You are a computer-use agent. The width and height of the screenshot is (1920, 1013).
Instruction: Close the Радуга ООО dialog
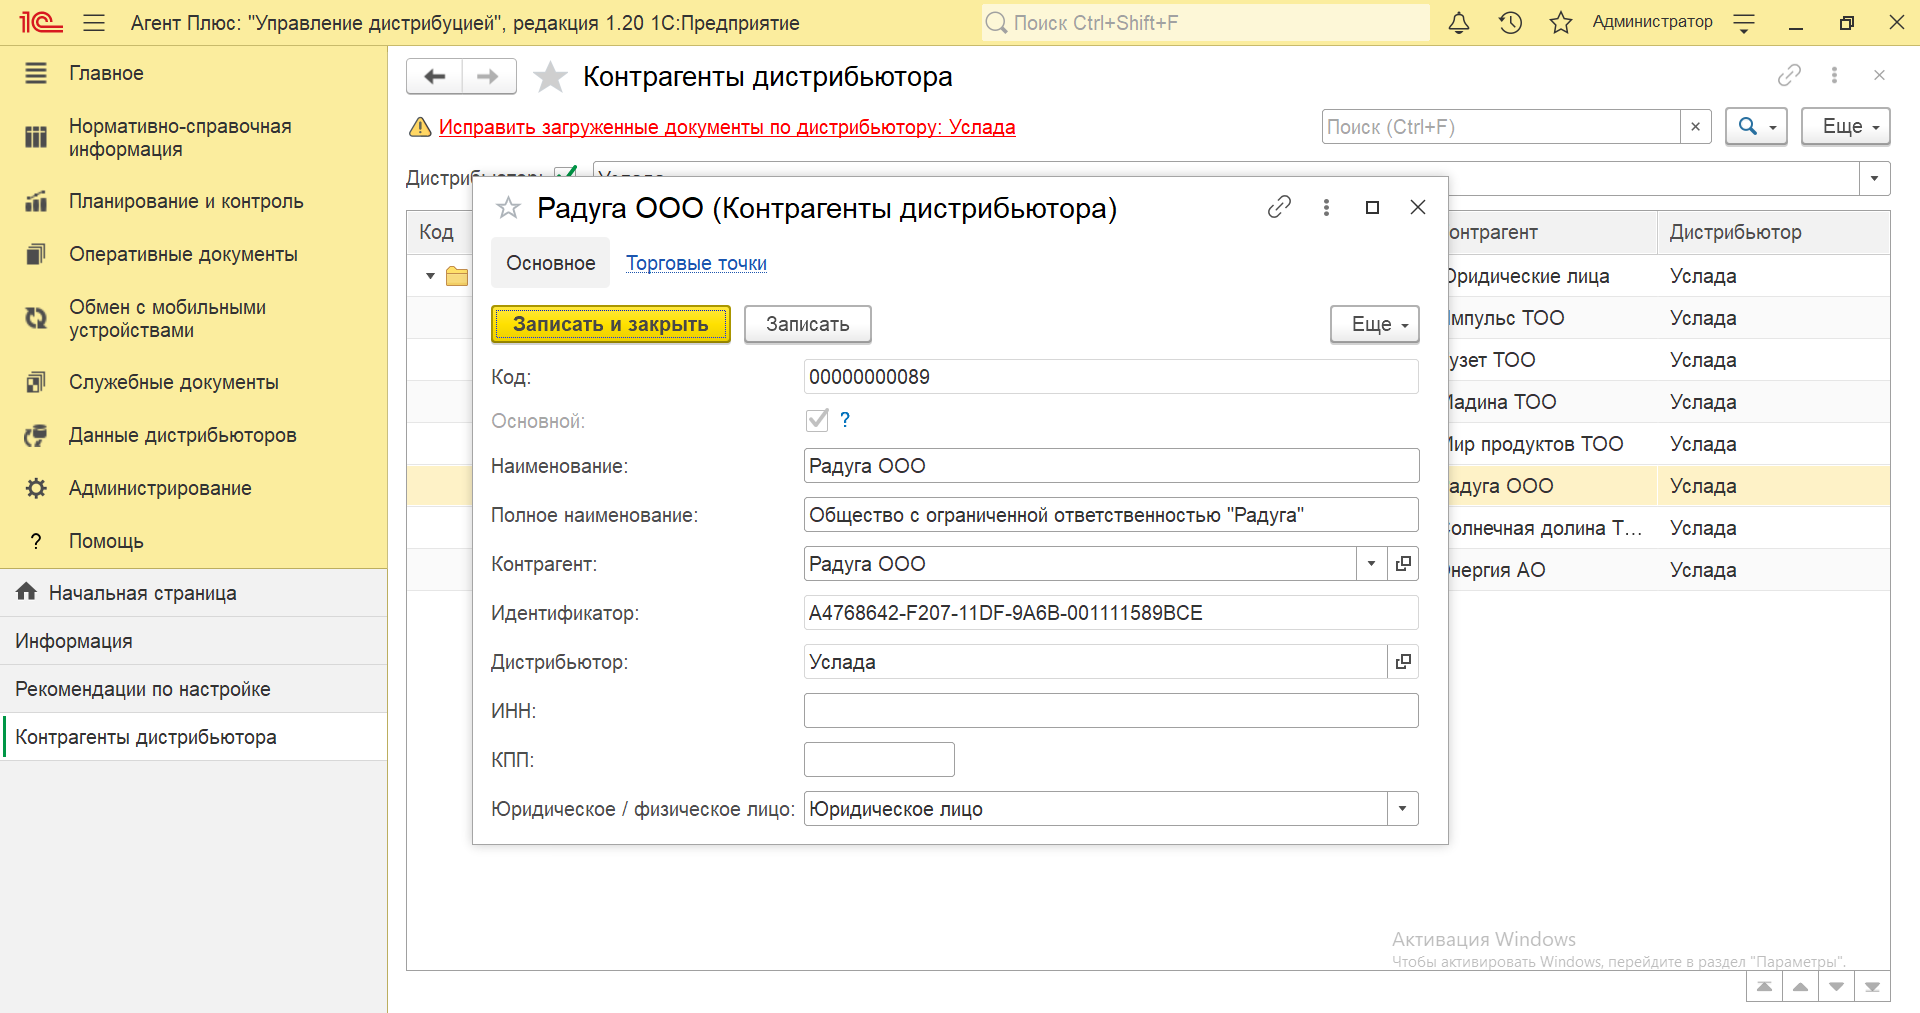1418,207
